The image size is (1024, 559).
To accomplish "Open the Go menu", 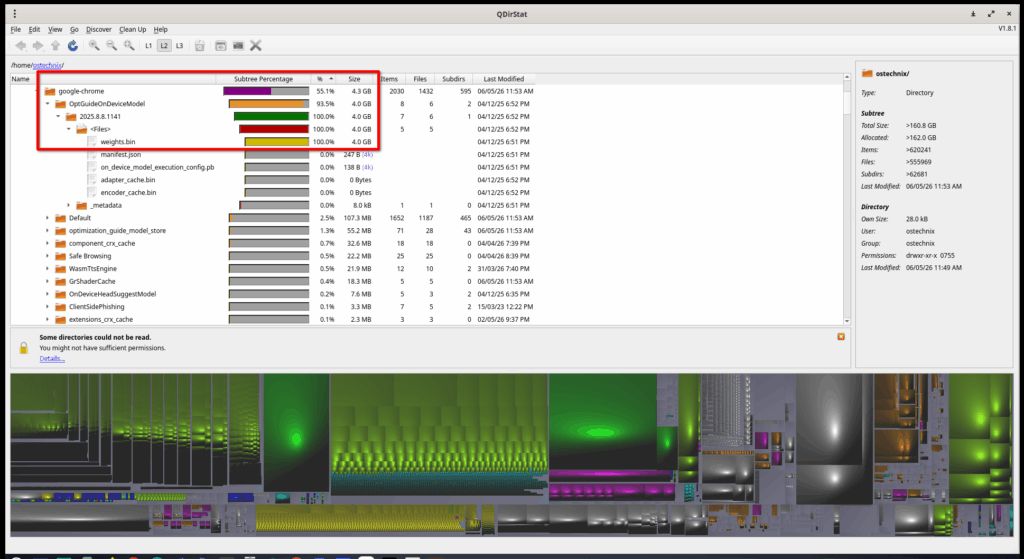I will [74, 29].
